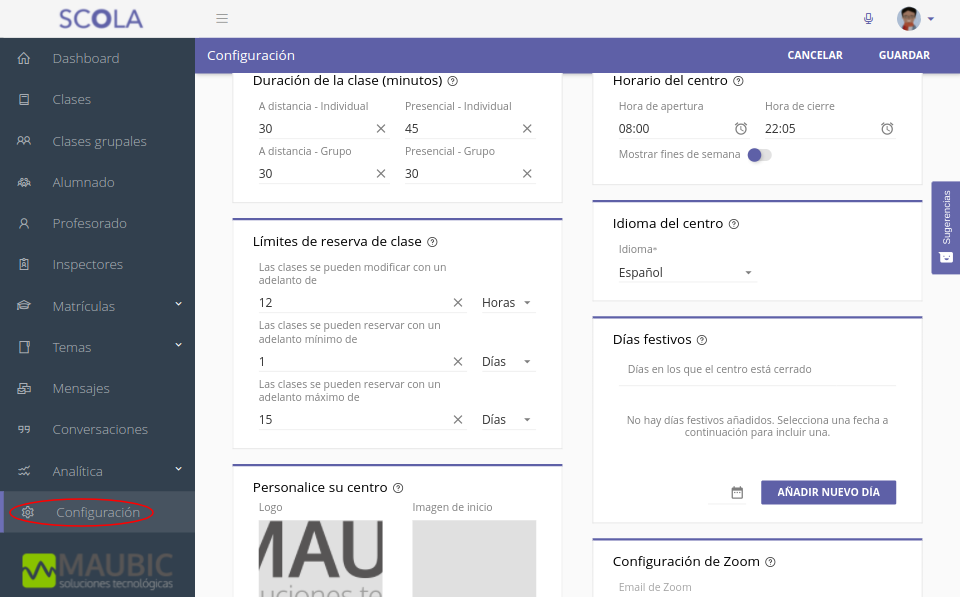This screenshot has height=597, width=960.
Task: Click help icon beside Idioma del centro
Action: 733,224
